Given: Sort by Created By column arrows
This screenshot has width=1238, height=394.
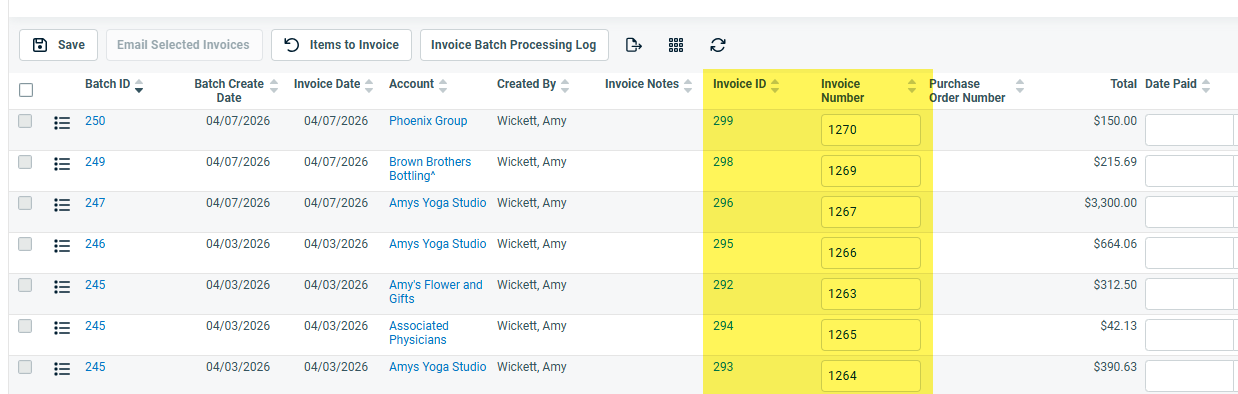Looking at the screenshot, I should tap(565, 86).
